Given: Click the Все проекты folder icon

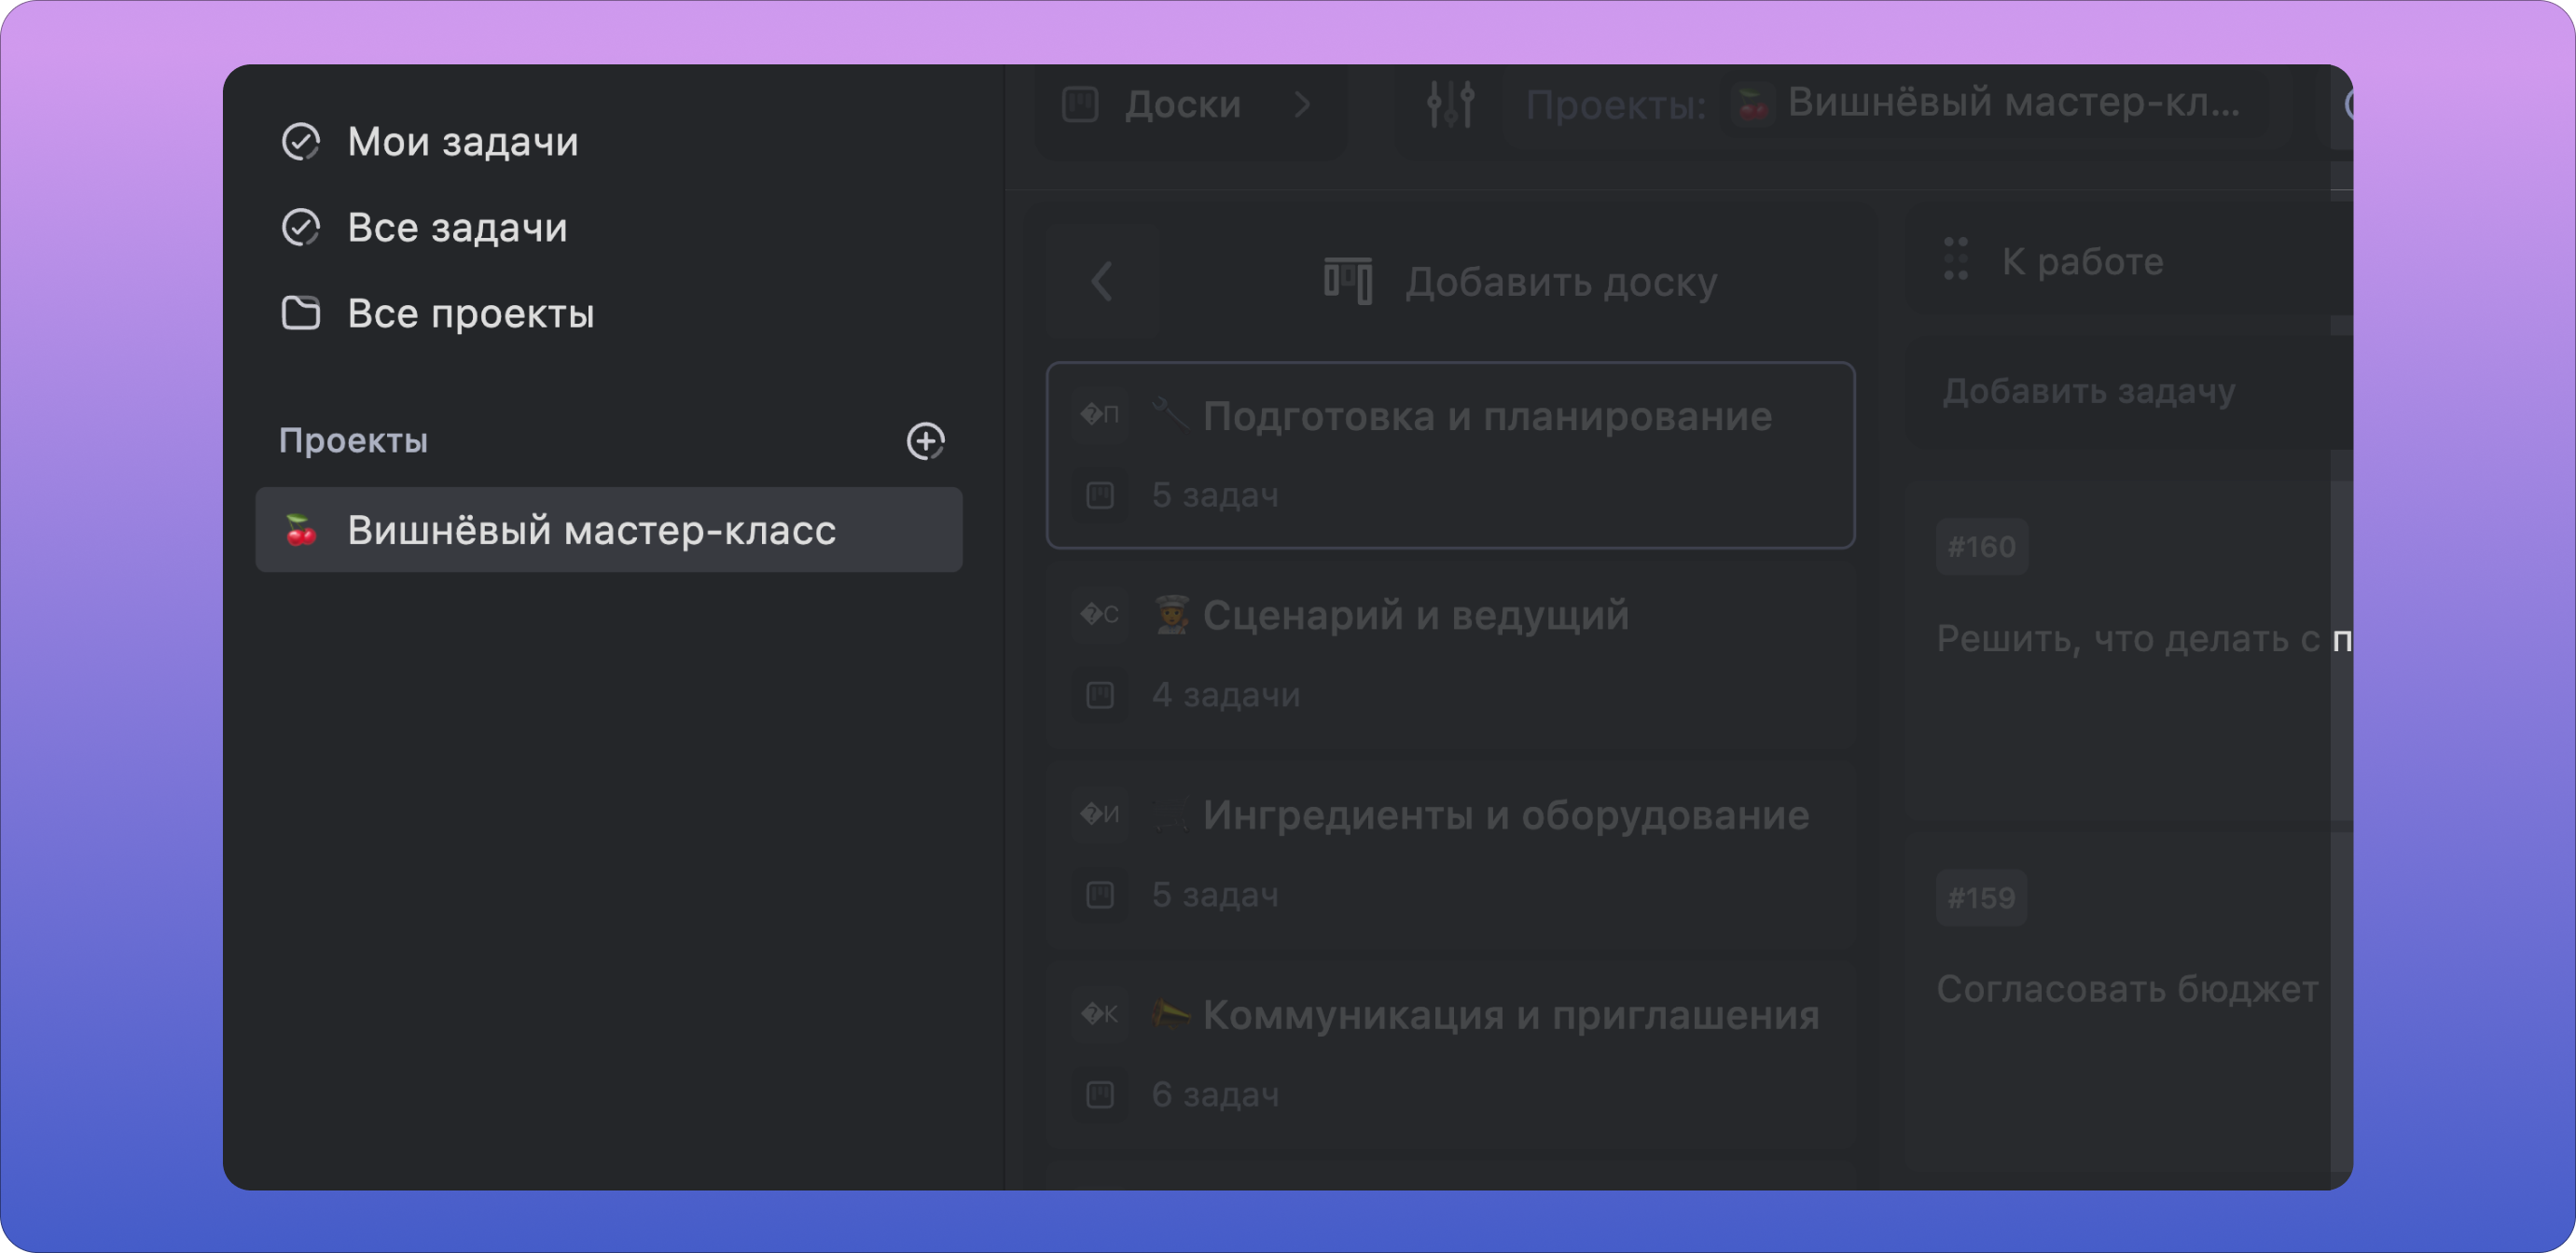Looking at the screenshot, I should 300,314.
